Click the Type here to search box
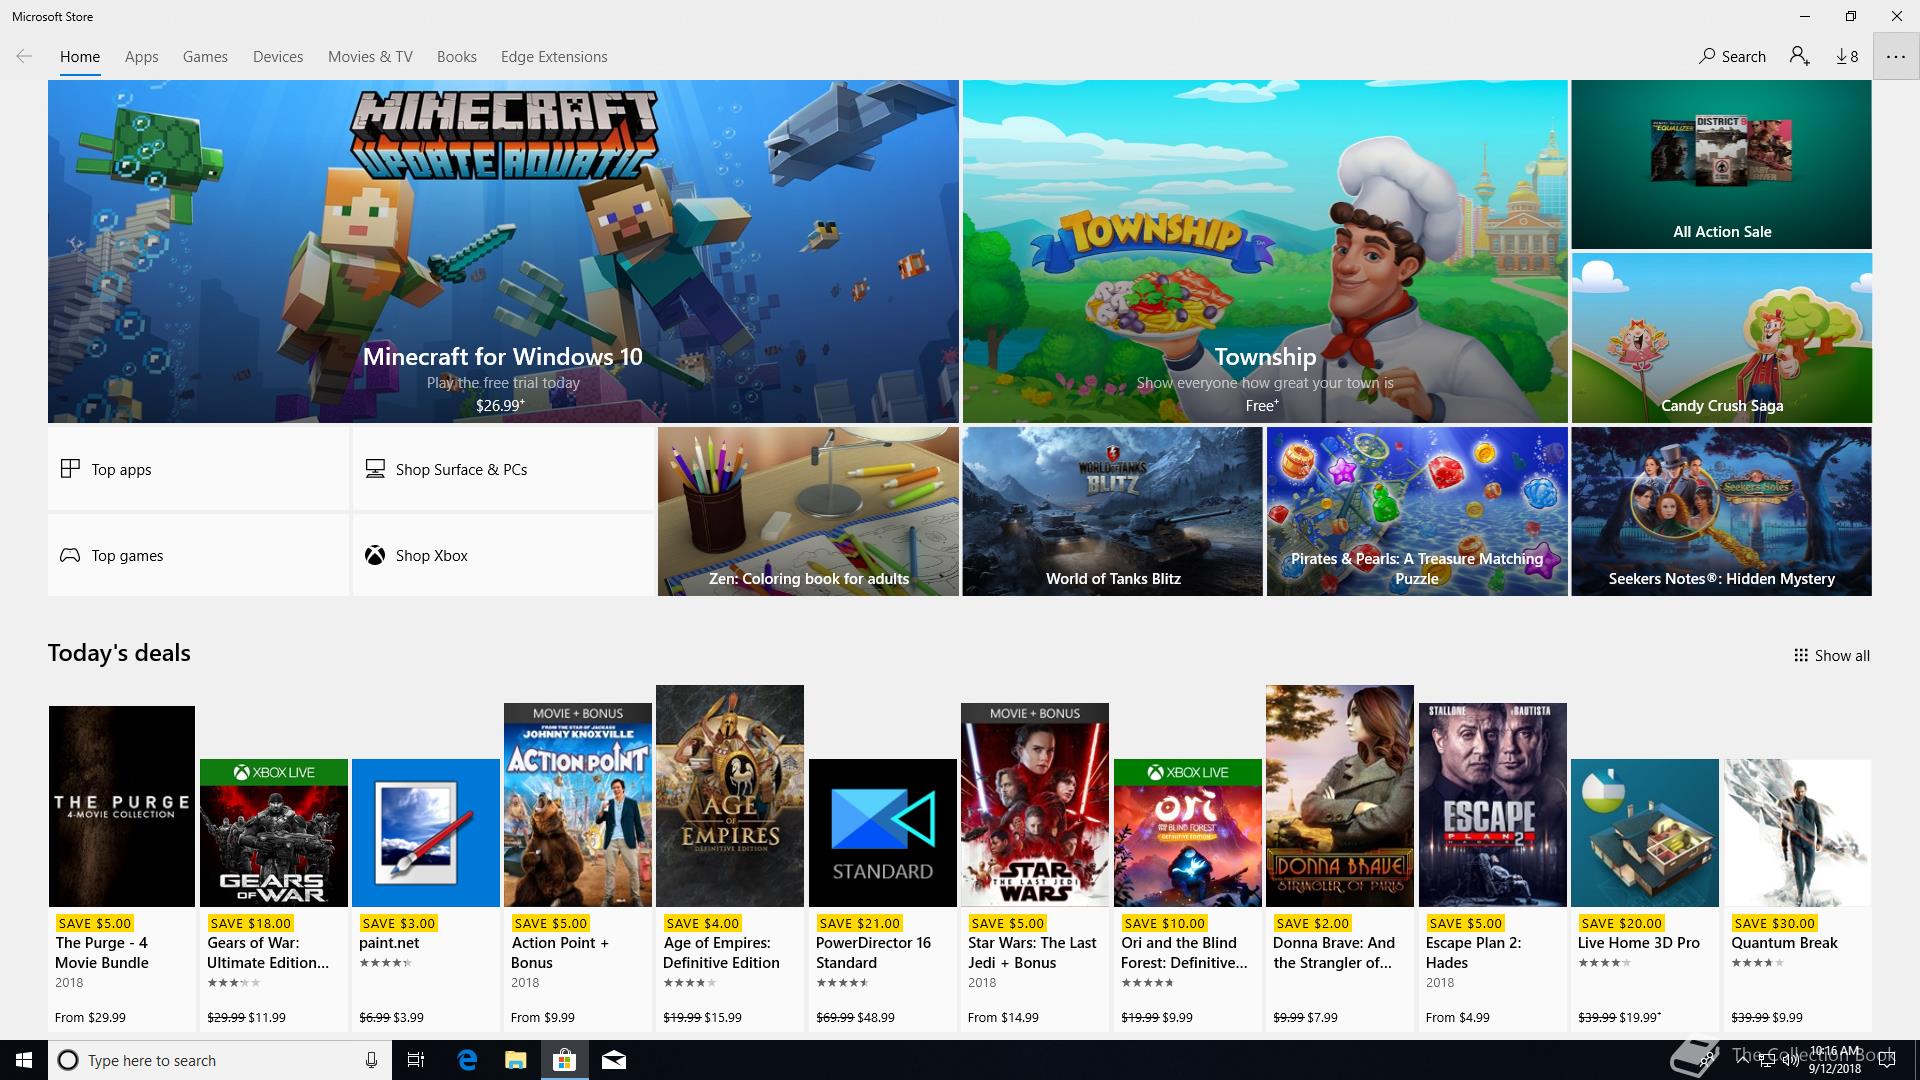1920x1080 pixels. click(x=219, y=1060)
